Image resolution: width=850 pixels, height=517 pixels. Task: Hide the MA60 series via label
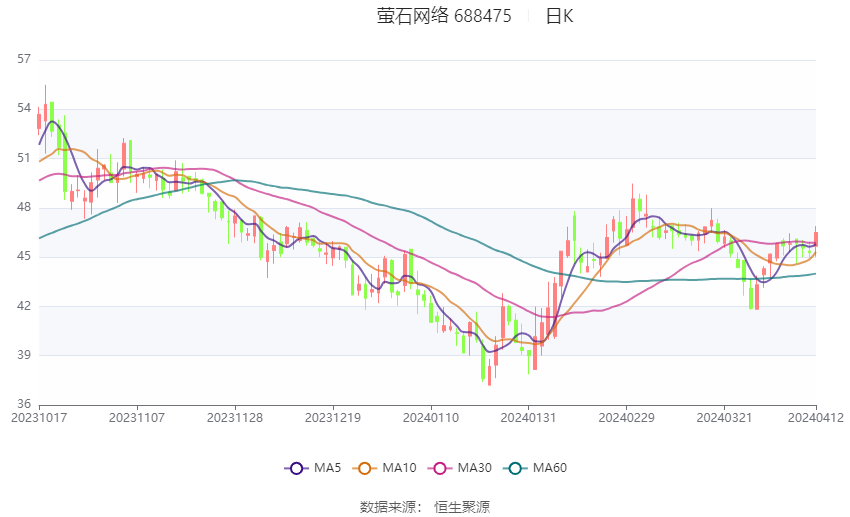(x=550, y=468)
